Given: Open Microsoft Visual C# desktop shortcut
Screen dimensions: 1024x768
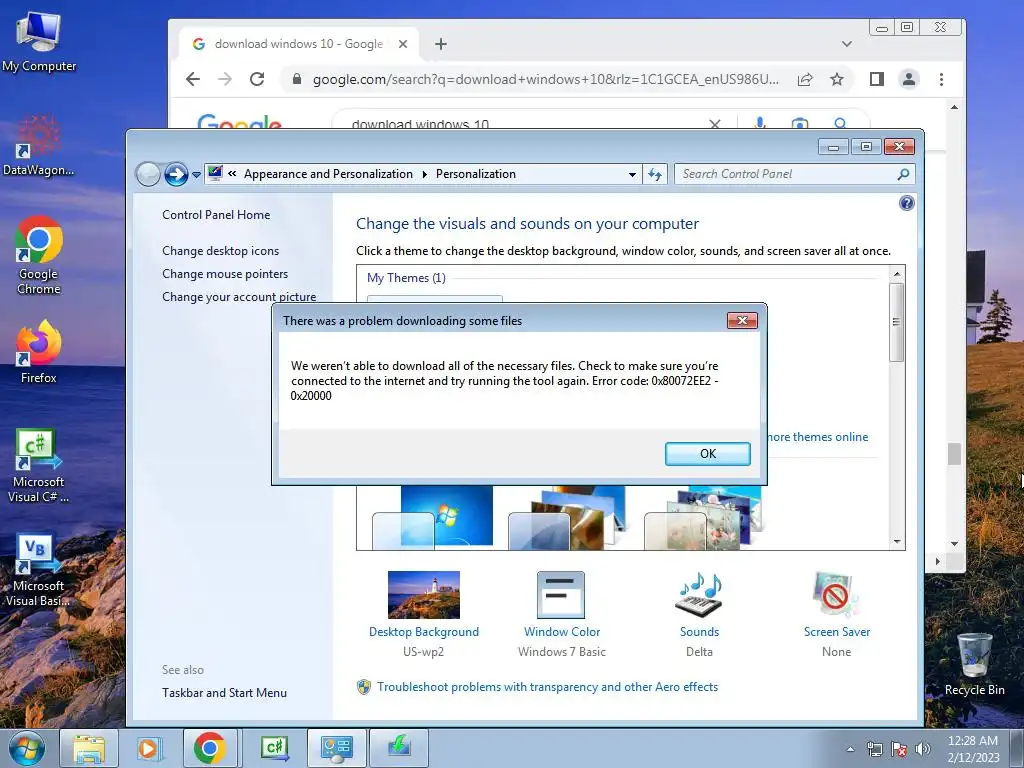Looking at the screenshot, I should [x=39, y=466].
